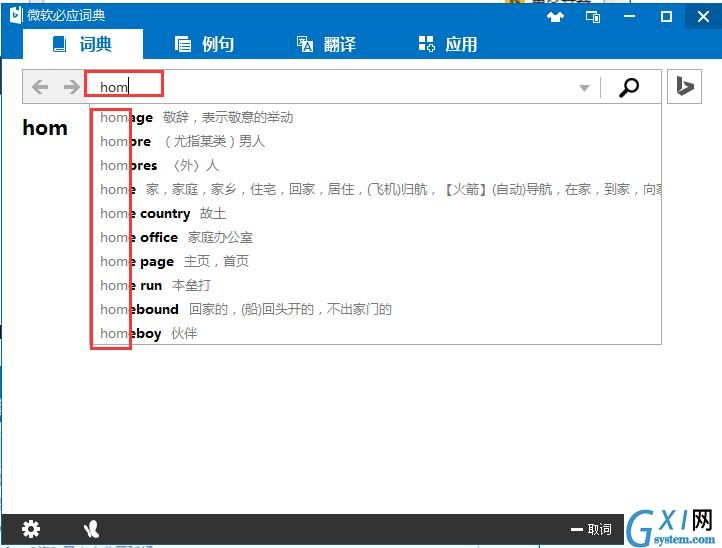Select suggestion "home country"

coord(376,213)
